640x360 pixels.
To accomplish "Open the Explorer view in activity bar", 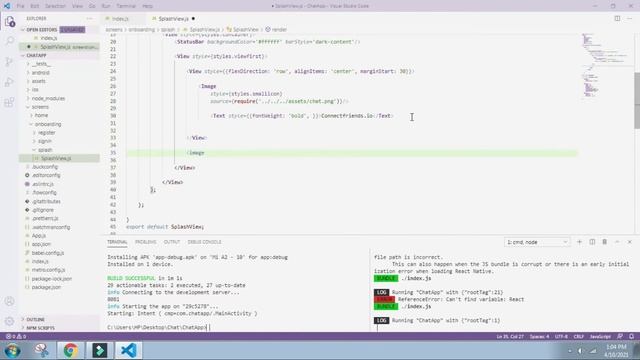I will [9, 21].
